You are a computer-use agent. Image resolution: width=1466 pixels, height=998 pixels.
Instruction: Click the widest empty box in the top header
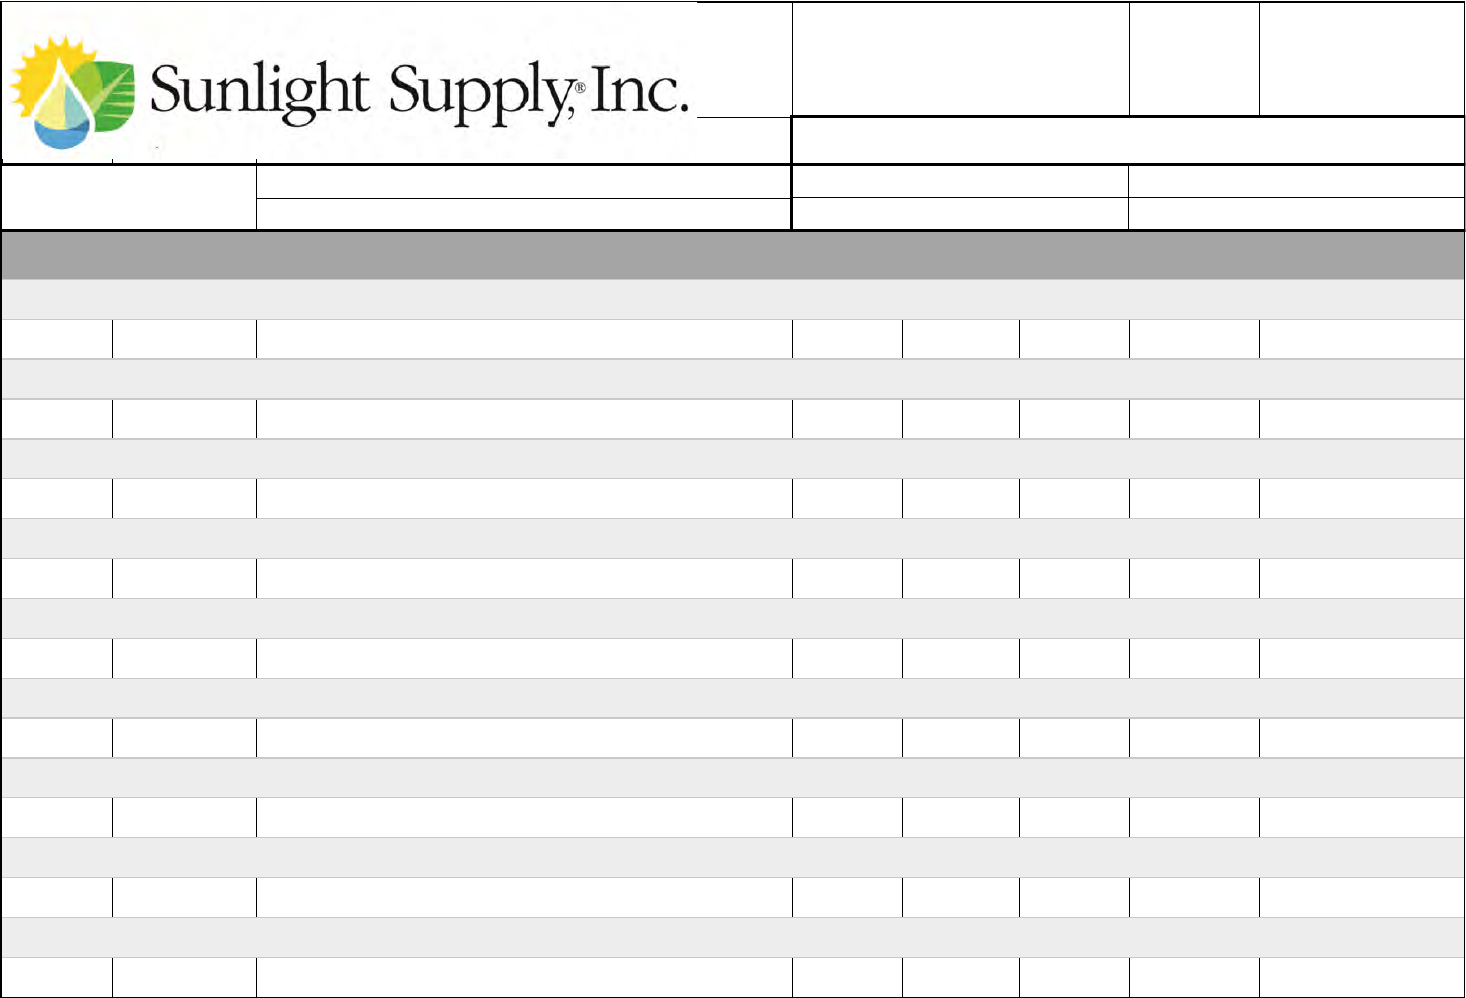pyautogui.click(x=960, y=59)
